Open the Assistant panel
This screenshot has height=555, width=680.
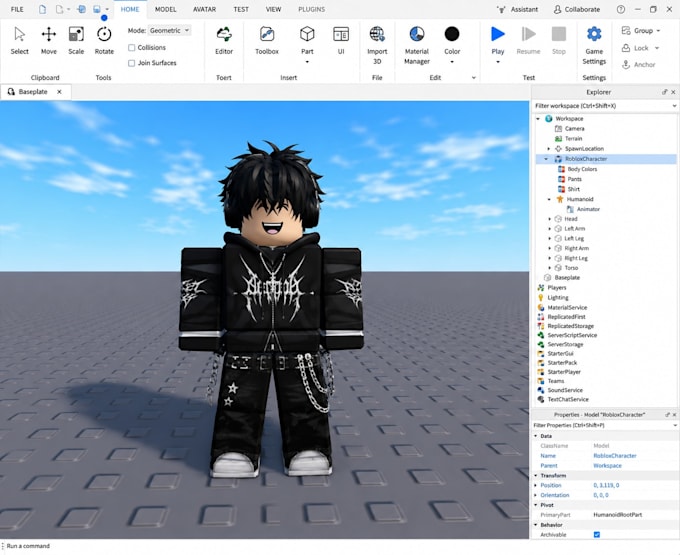517,9
